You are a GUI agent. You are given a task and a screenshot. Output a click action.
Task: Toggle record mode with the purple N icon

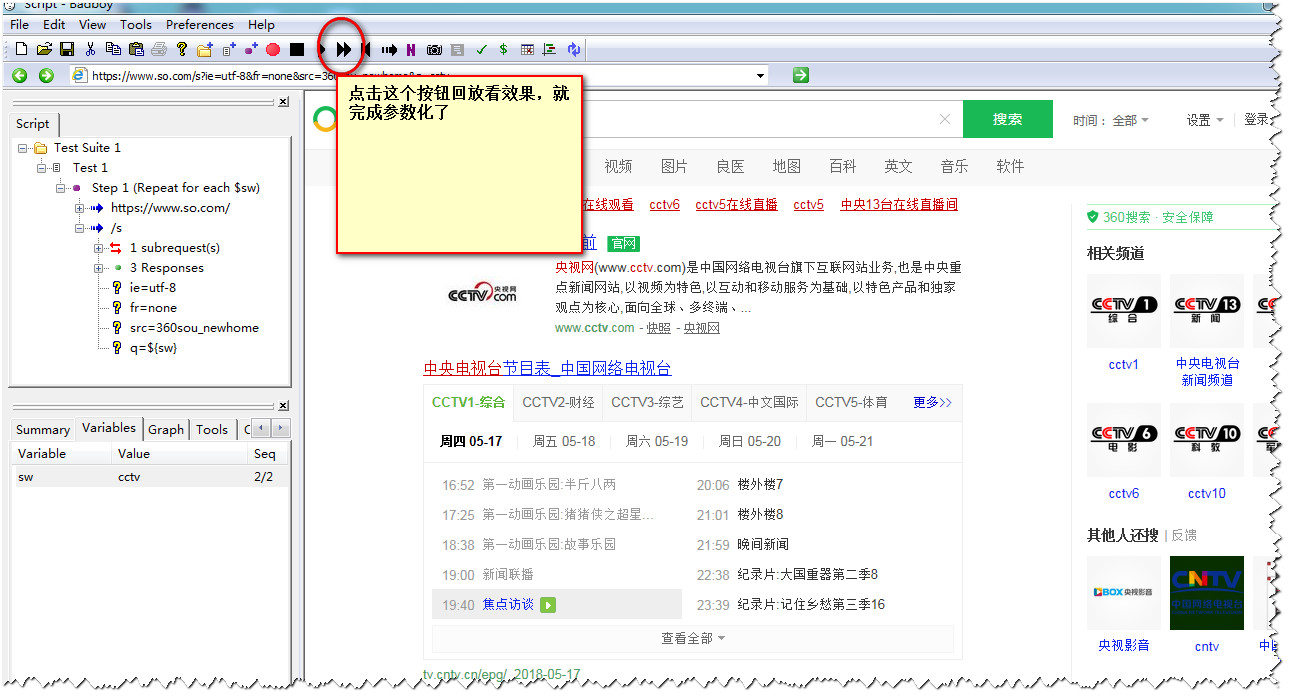point(411,49)
